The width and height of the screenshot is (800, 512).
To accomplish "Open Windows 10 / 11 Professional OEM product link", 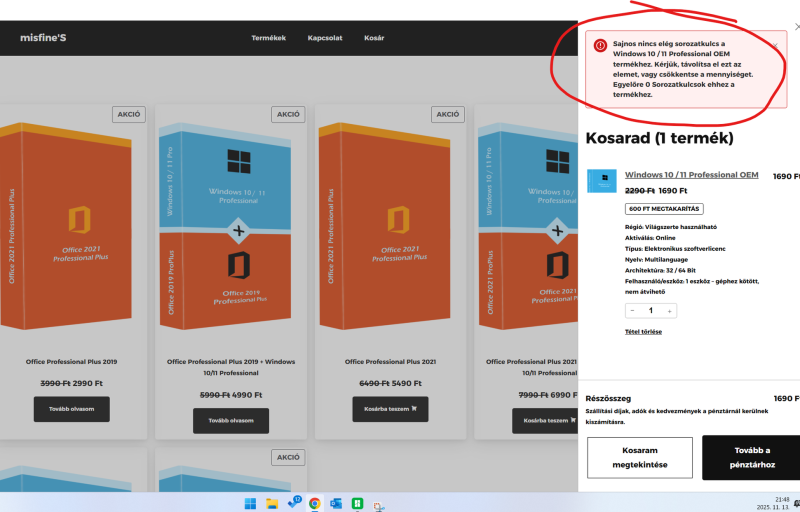I will coord(691,175).
